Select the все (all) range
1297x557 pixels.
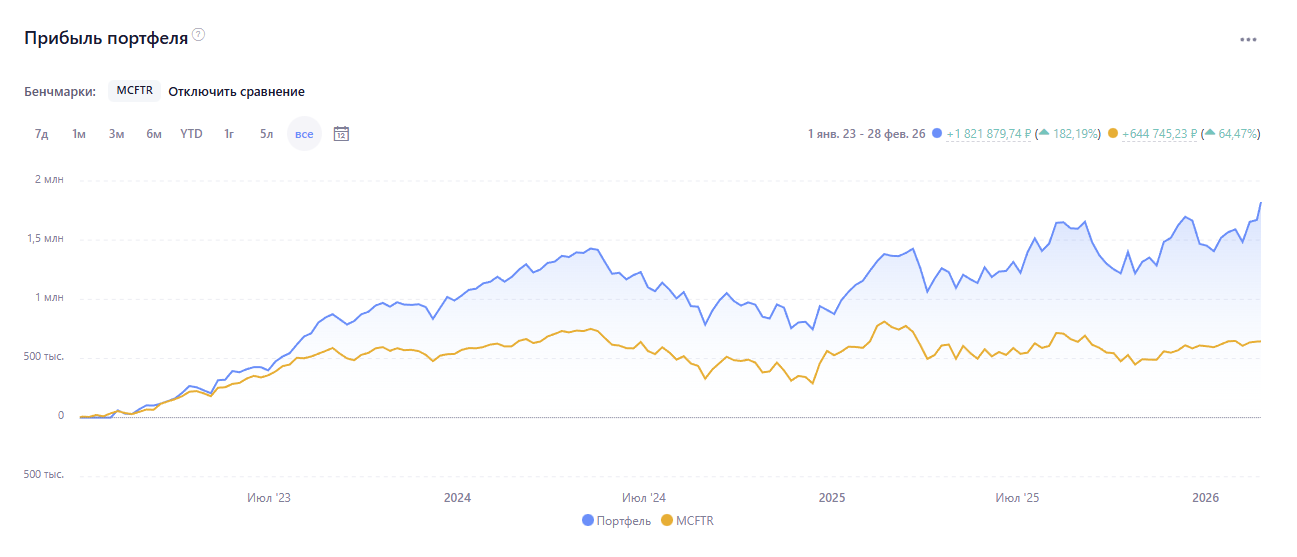(x=304, y=134)
